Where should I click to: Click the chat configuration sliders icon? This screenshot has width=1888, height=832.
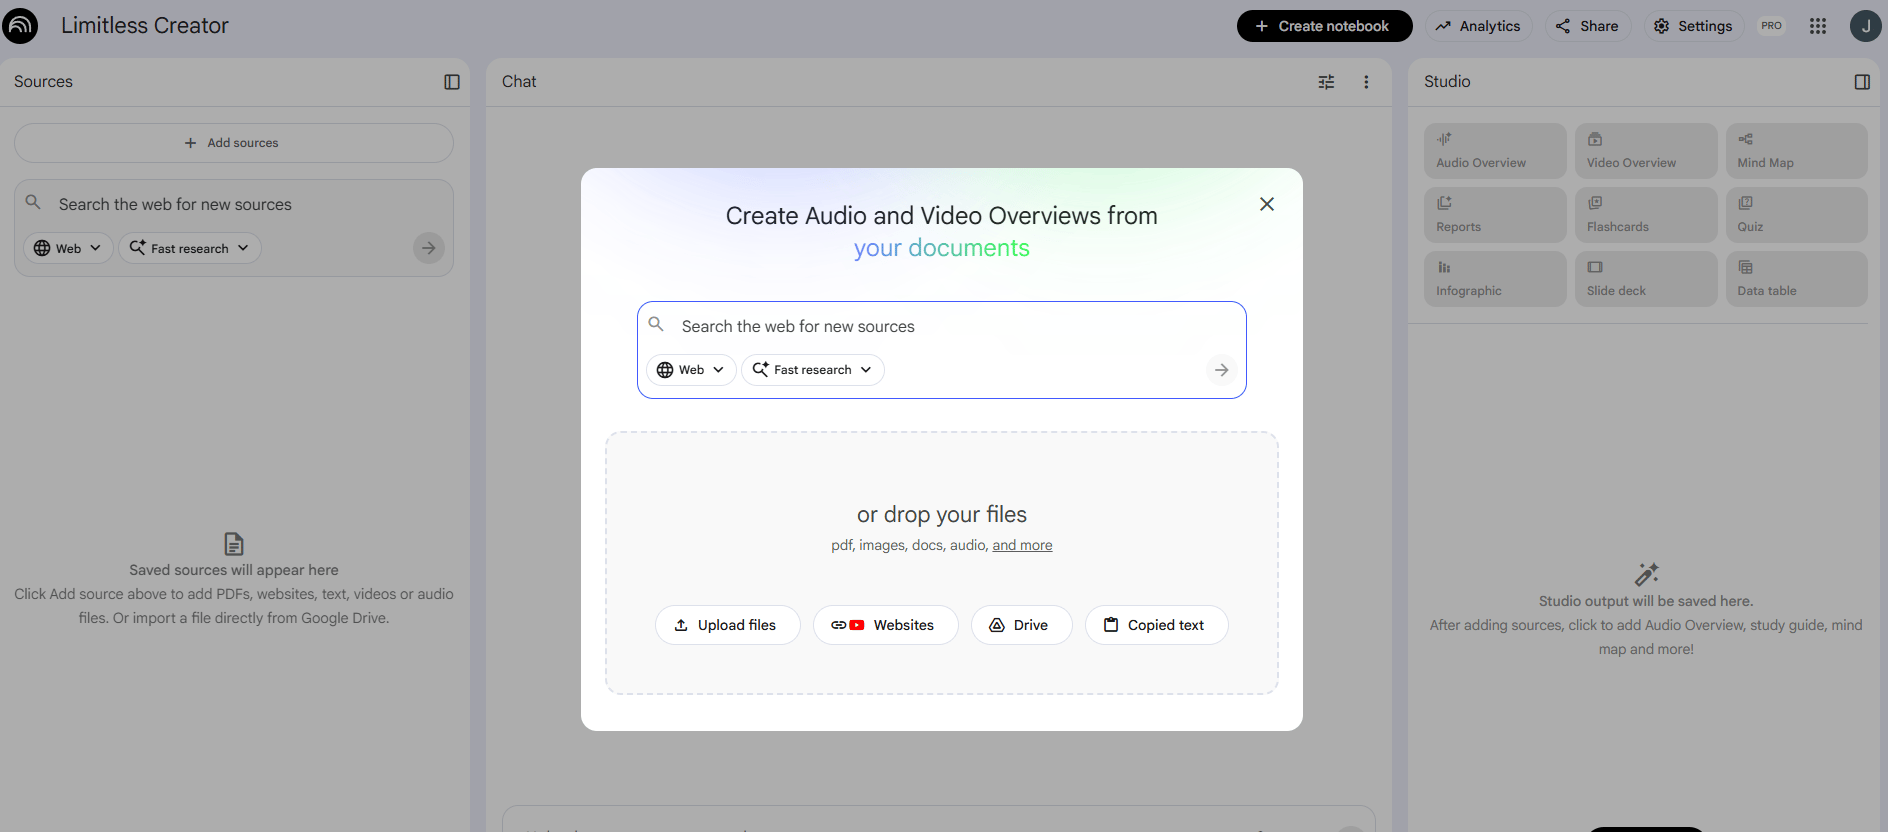[1326, 82]
